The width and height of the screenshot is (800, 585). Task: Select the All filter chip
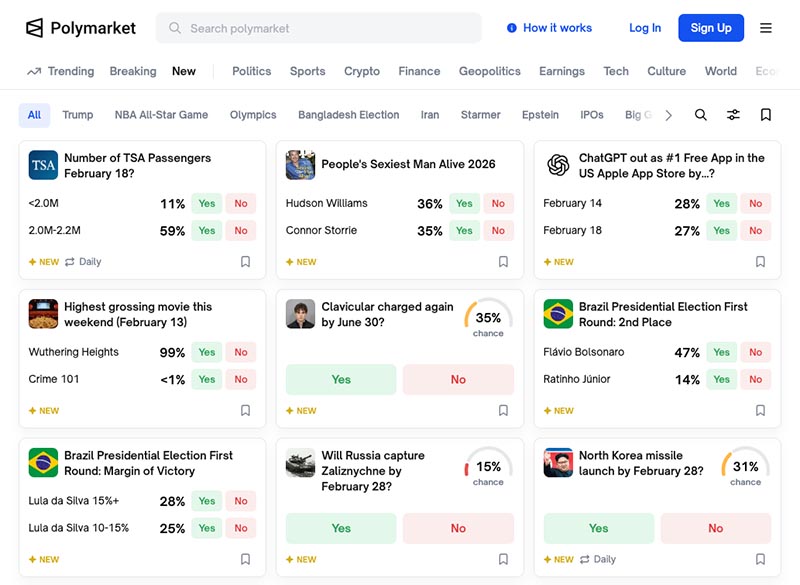click(34, 115)
